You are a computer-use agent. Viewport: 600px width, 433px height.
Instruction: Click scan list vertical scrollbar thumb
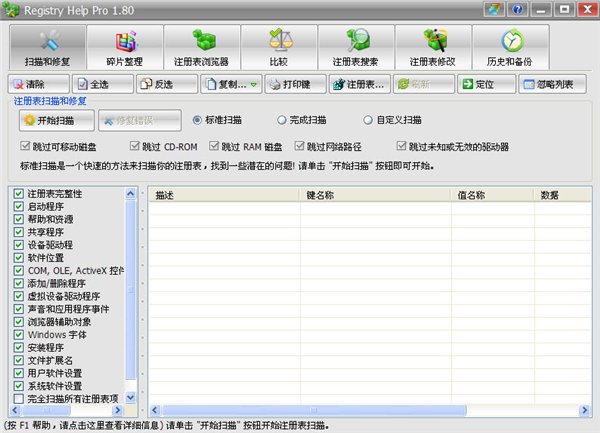tap(130, 290)
